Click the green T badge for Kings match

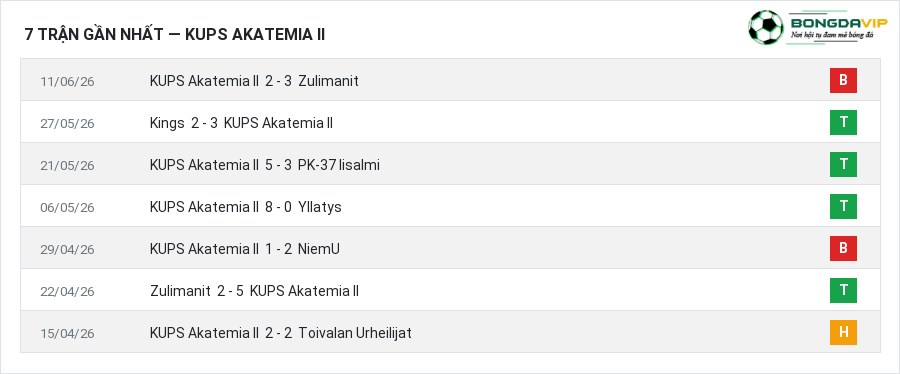pyautogui.click(x=843, y=122)
